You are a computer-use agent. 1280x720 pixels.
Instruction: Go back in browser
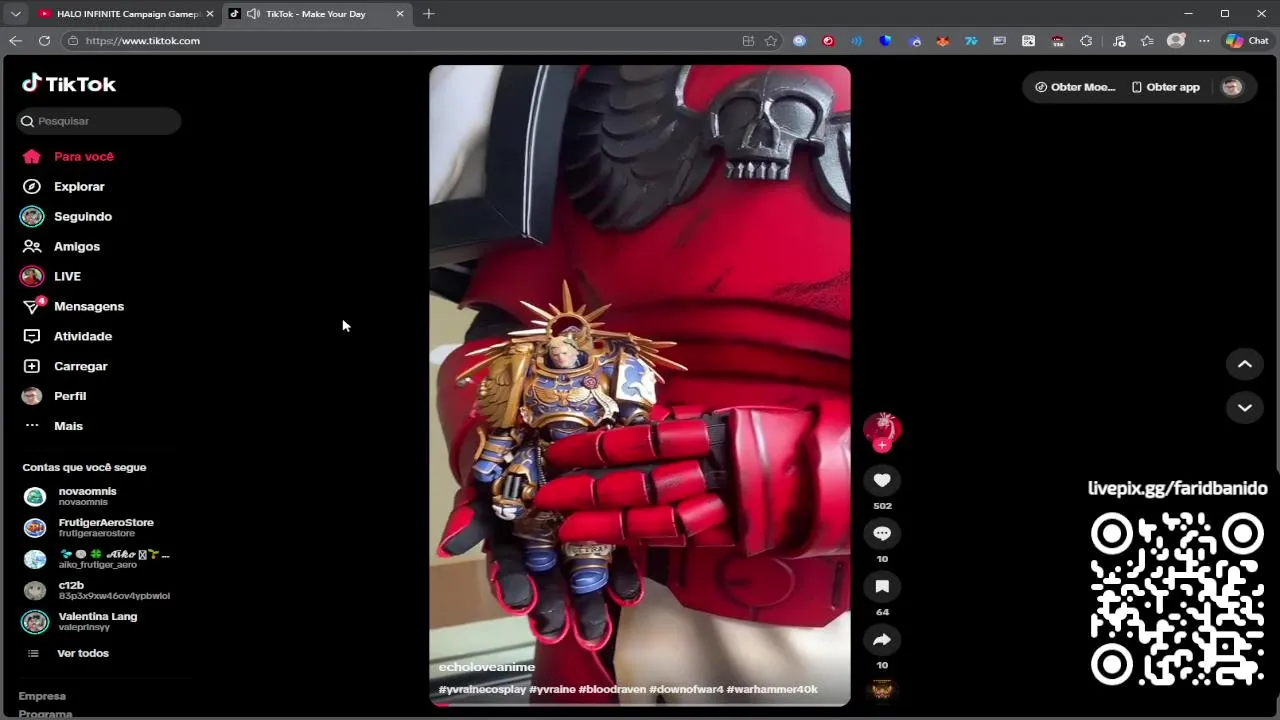pos(15,41)
